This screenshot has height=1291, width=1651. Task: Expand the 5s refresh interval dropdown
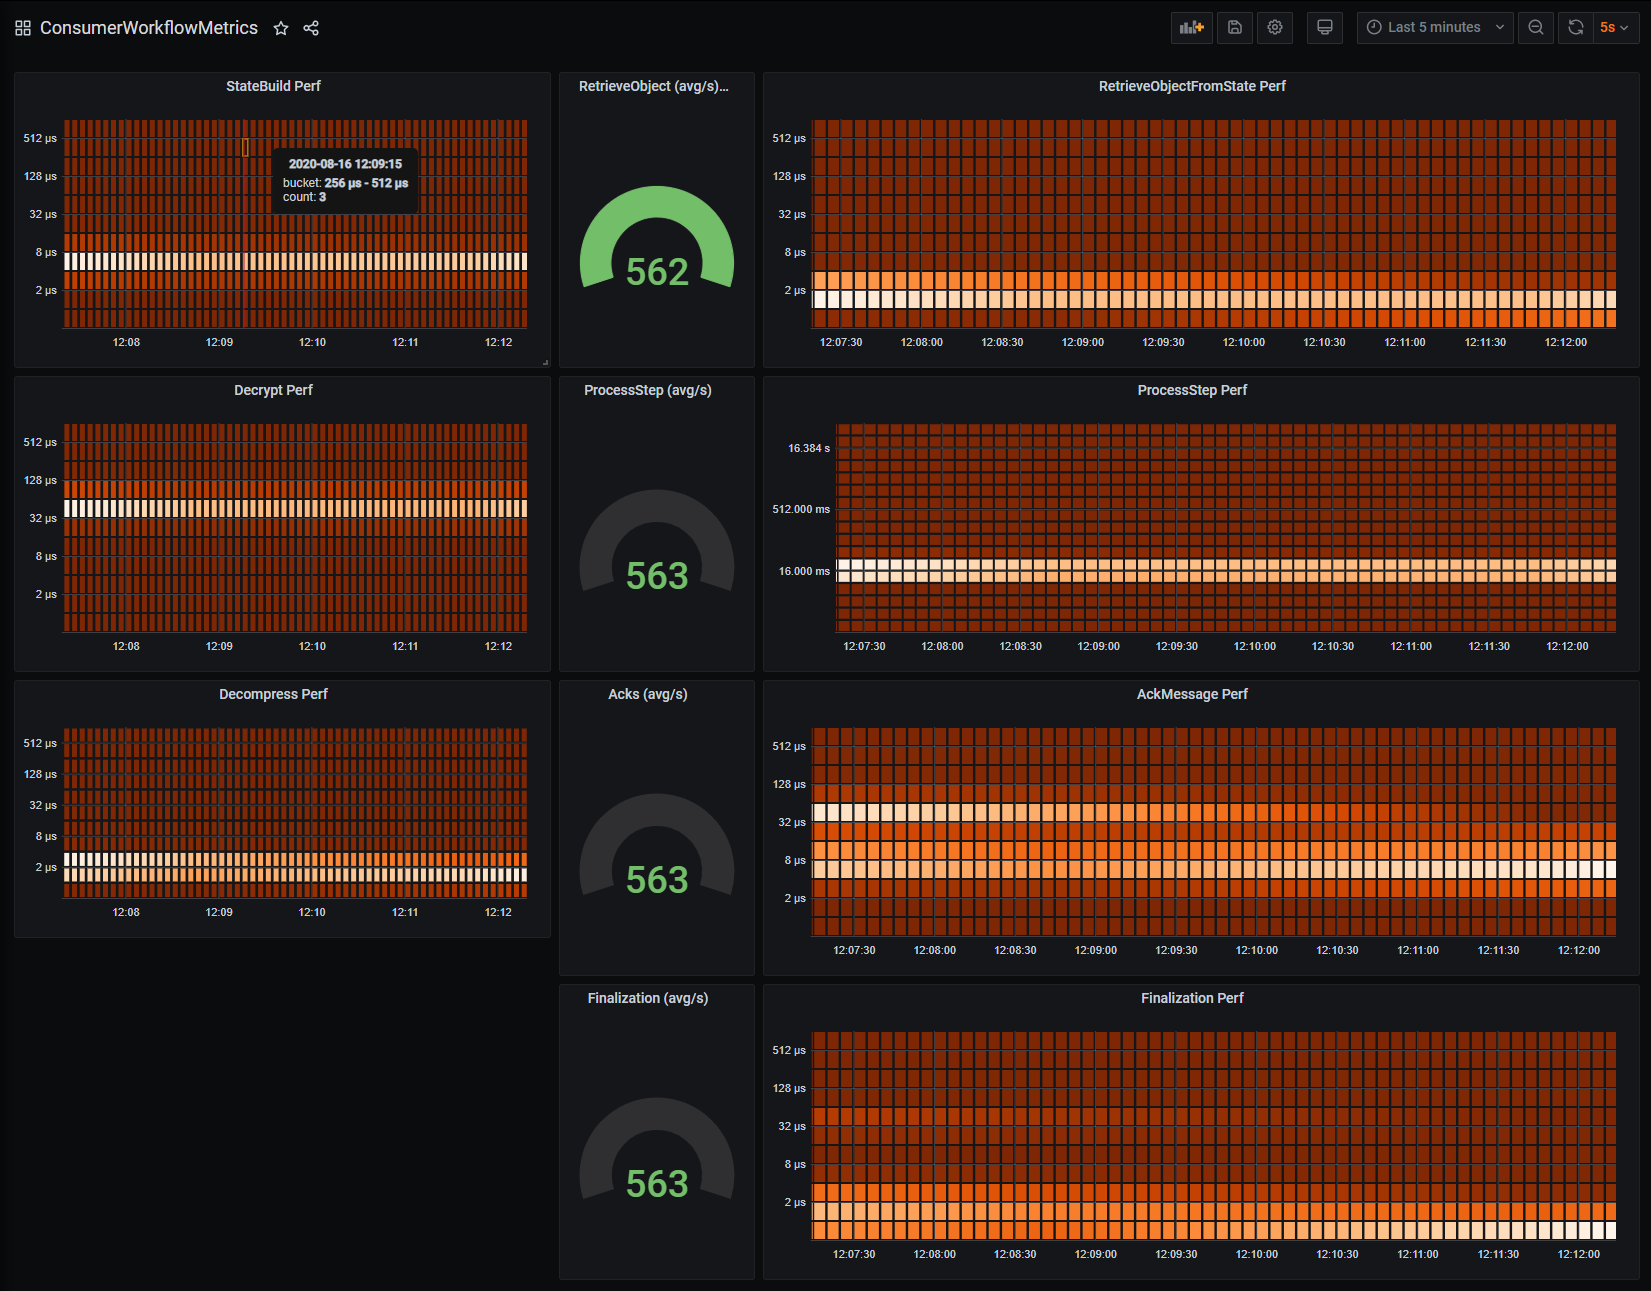point(1614,27)
